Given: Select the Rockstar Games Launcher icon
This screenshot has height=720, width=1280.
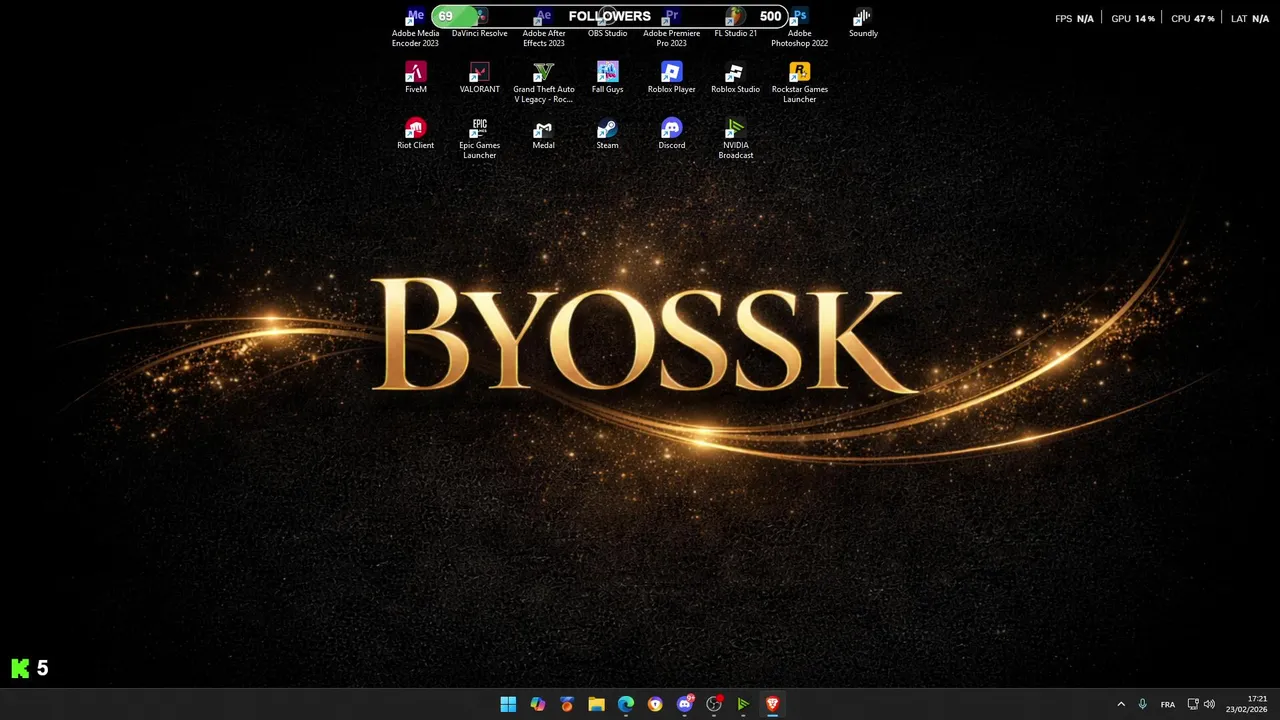Looking at the screenshot, I should pos(799,83).
